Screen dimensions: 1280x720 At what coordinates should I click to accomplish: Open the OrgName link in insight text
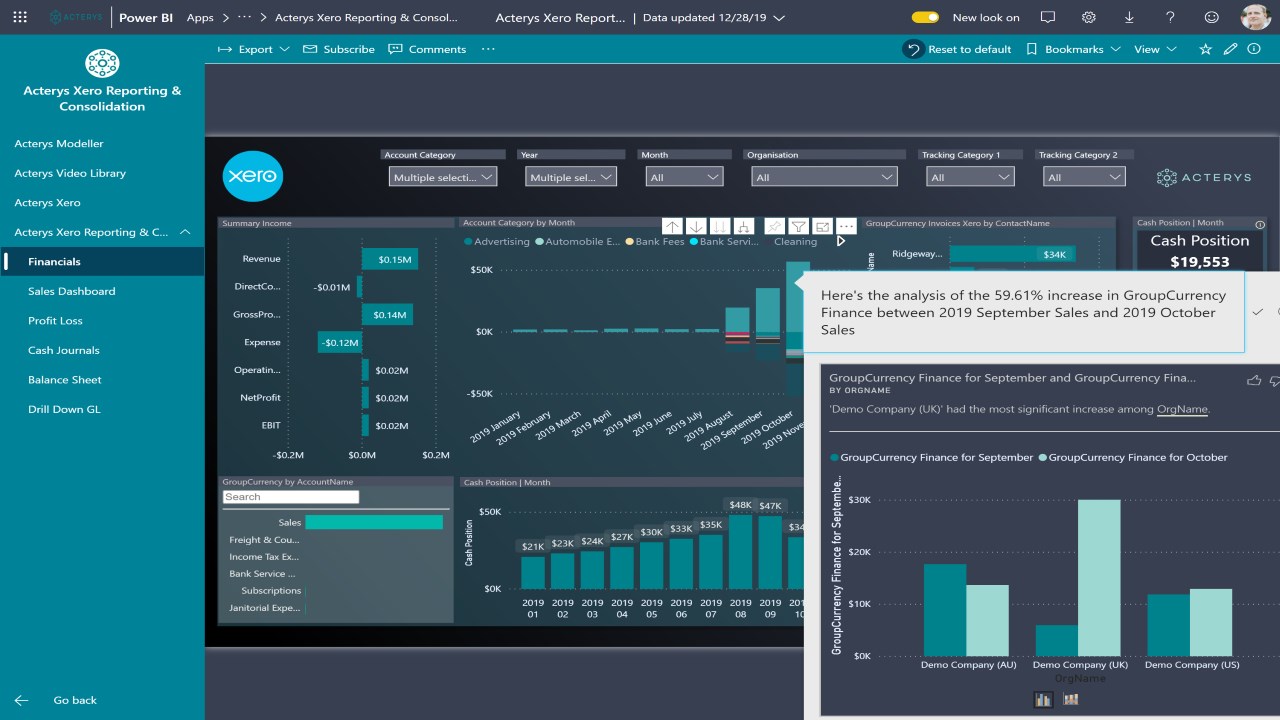tap(1182, 409)
